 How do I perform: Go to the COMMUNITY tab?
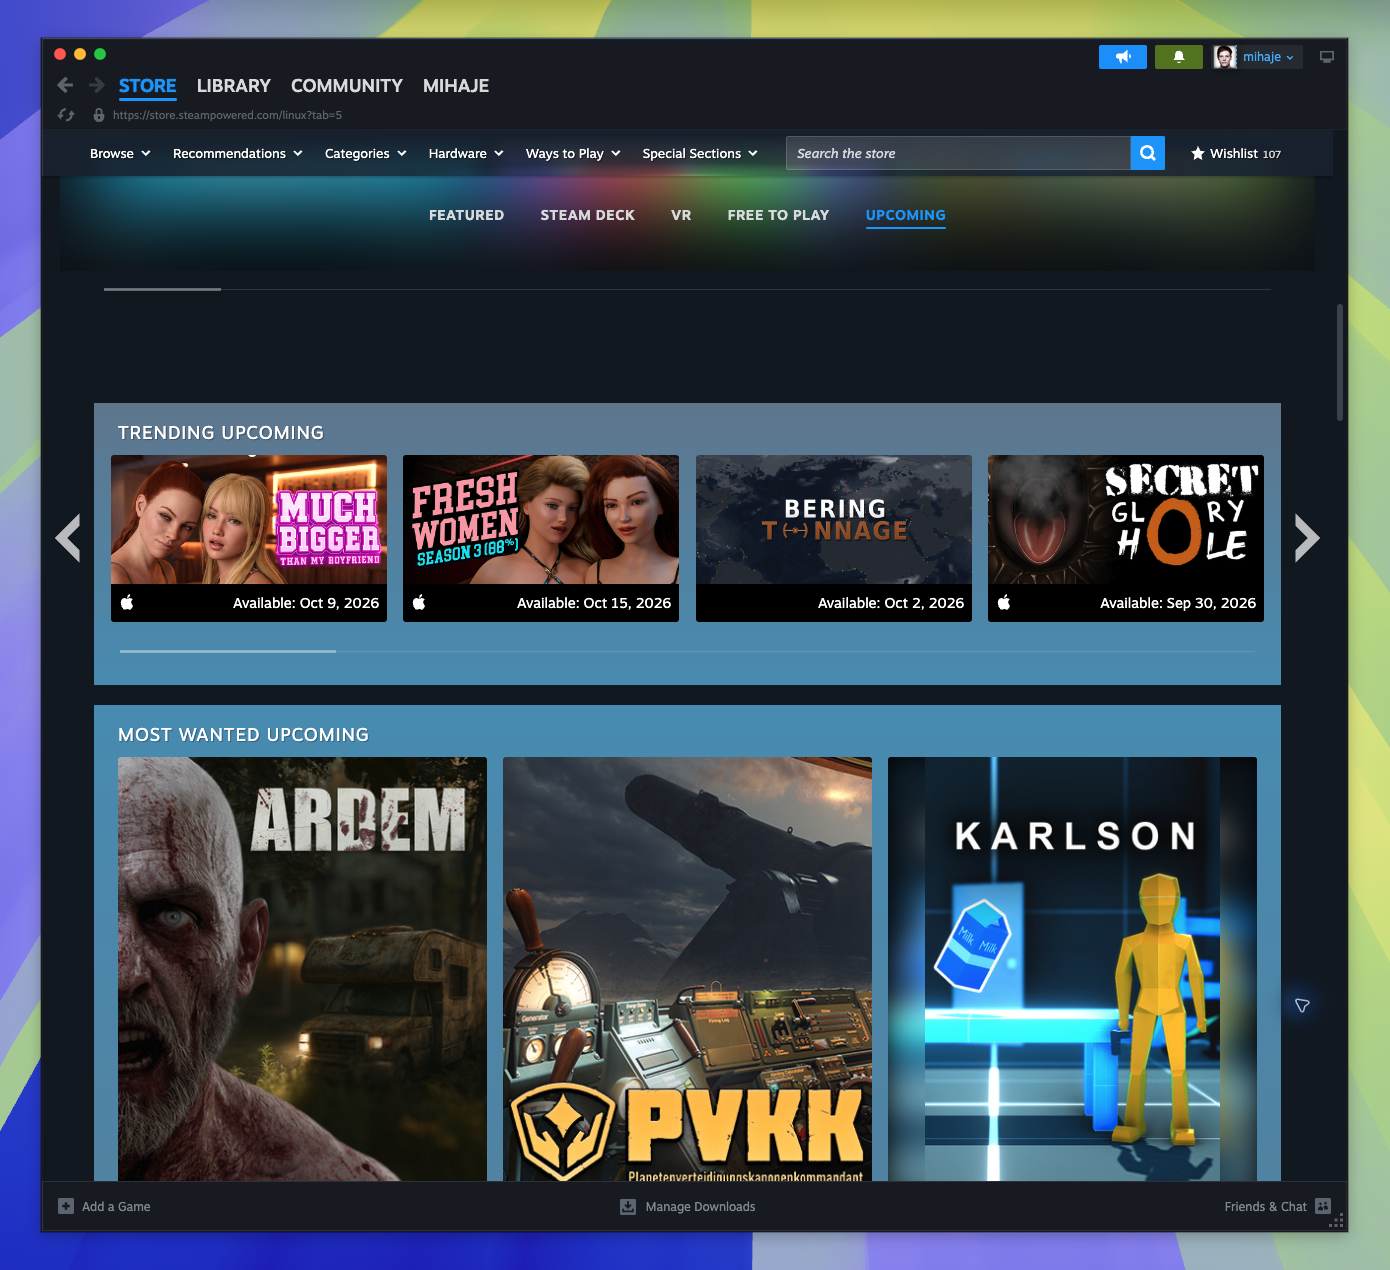[347, 86]
